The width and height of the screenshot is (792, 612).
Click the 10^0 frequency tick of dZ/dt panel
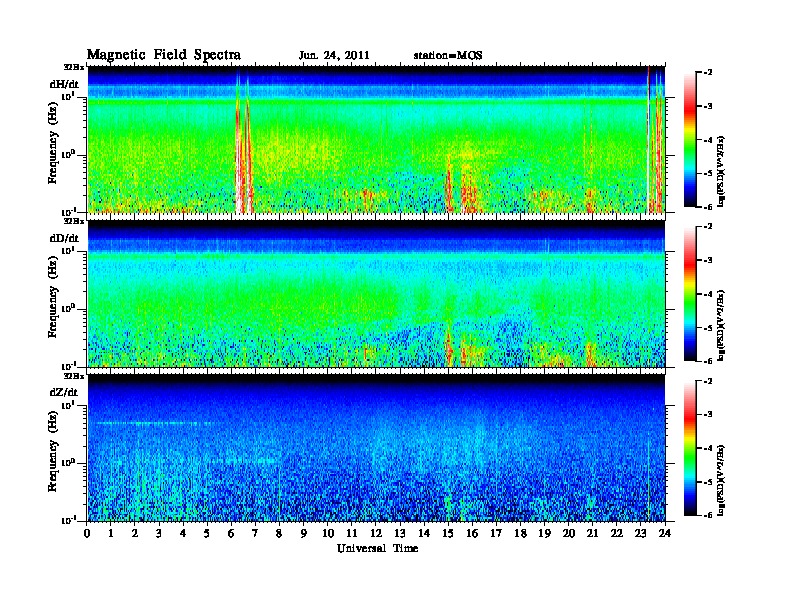tap(67, 463)
